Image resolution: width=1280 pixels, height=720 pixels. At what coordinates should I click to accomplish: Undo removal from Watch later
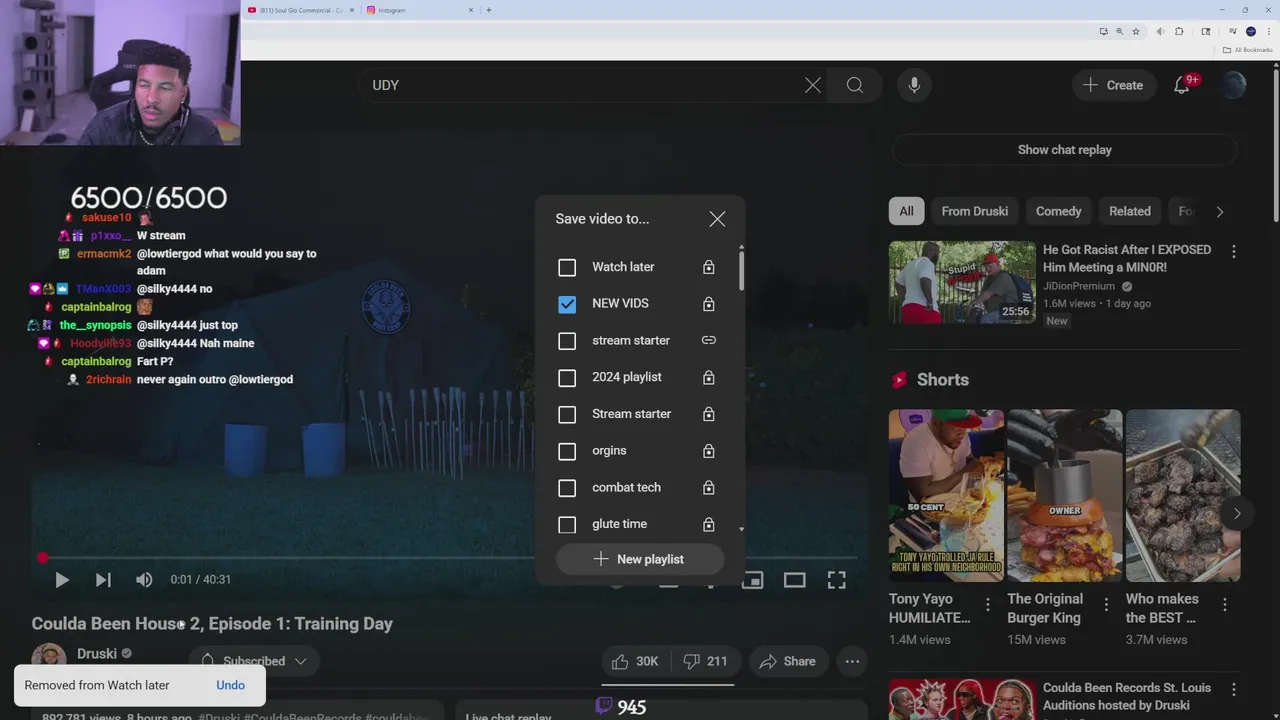pyautogui.click(x=230, y=685)
